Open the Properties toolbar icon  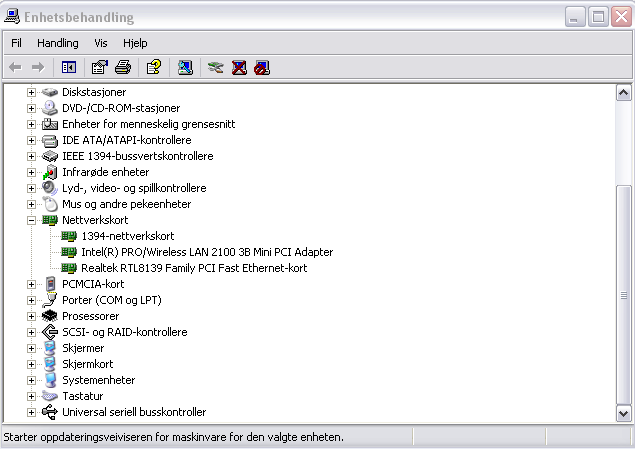pyautogui.click(x=100, y=67)
